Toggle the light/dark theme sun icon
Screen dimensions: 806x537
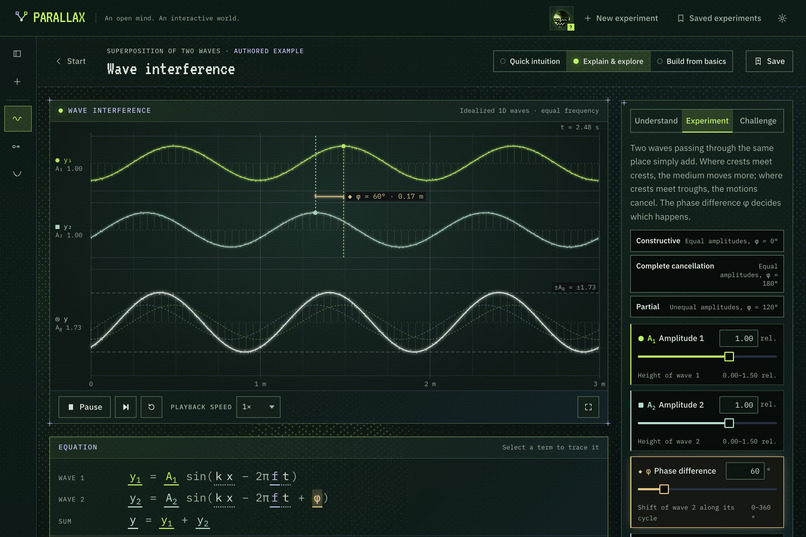(782, 18)
